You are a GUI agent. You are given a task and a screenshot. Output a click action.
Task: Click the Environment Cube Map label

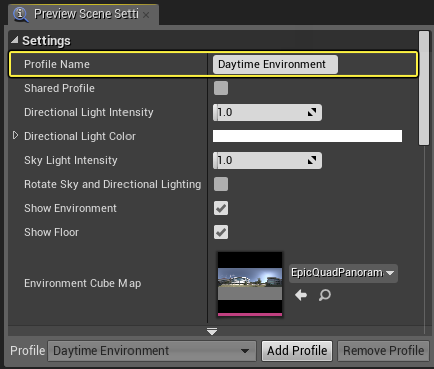point(83,283)
